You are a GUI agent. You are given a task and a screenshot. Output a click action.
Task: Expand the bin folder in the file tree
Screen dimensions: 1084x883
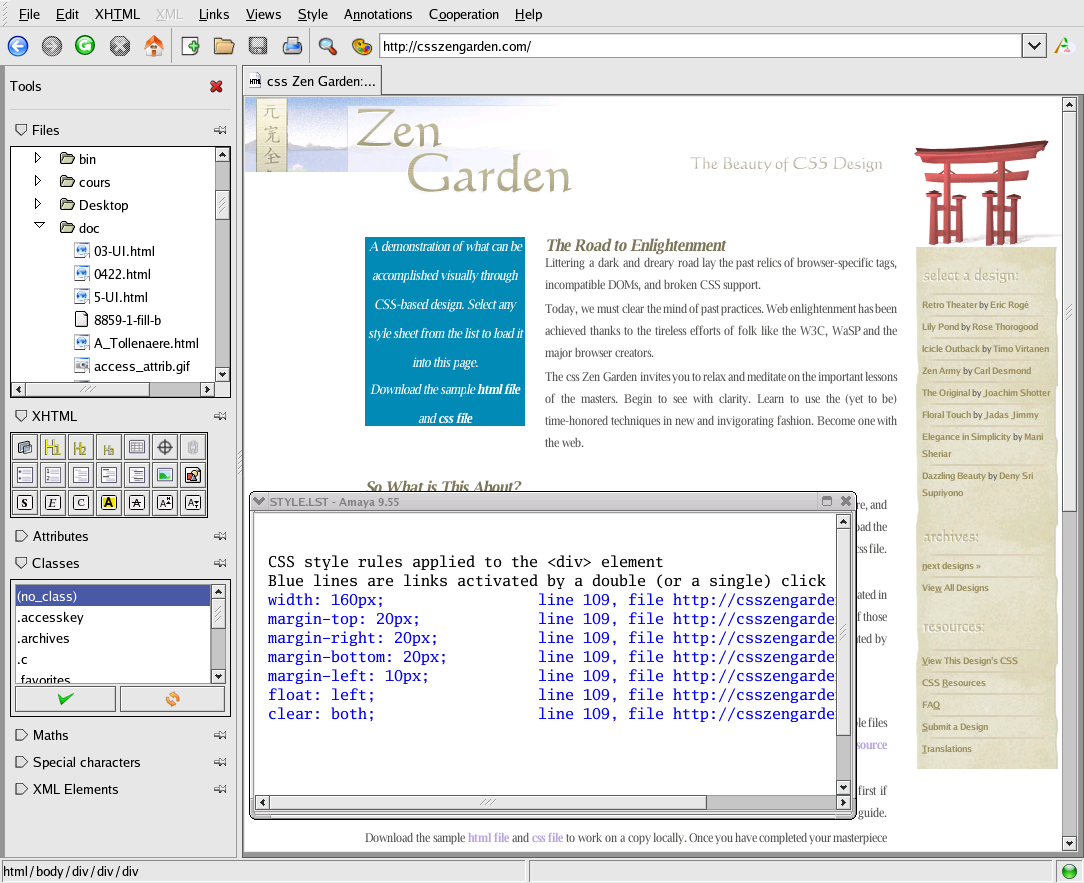38,158
